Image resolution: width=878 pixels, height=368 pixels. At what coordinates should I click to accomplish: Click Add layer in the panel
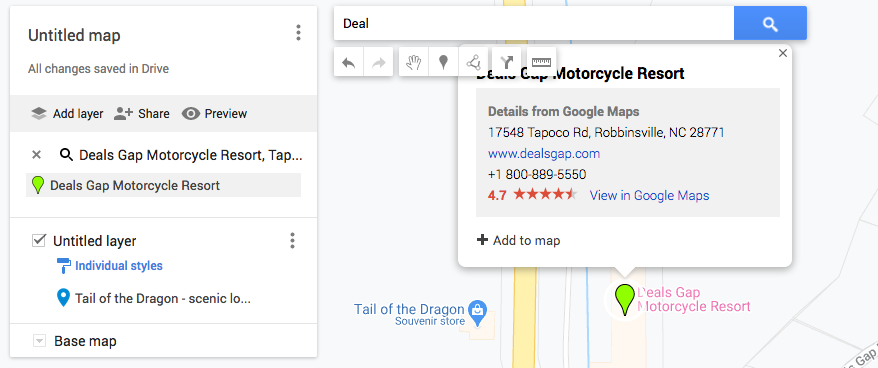(x=67, y=114)
